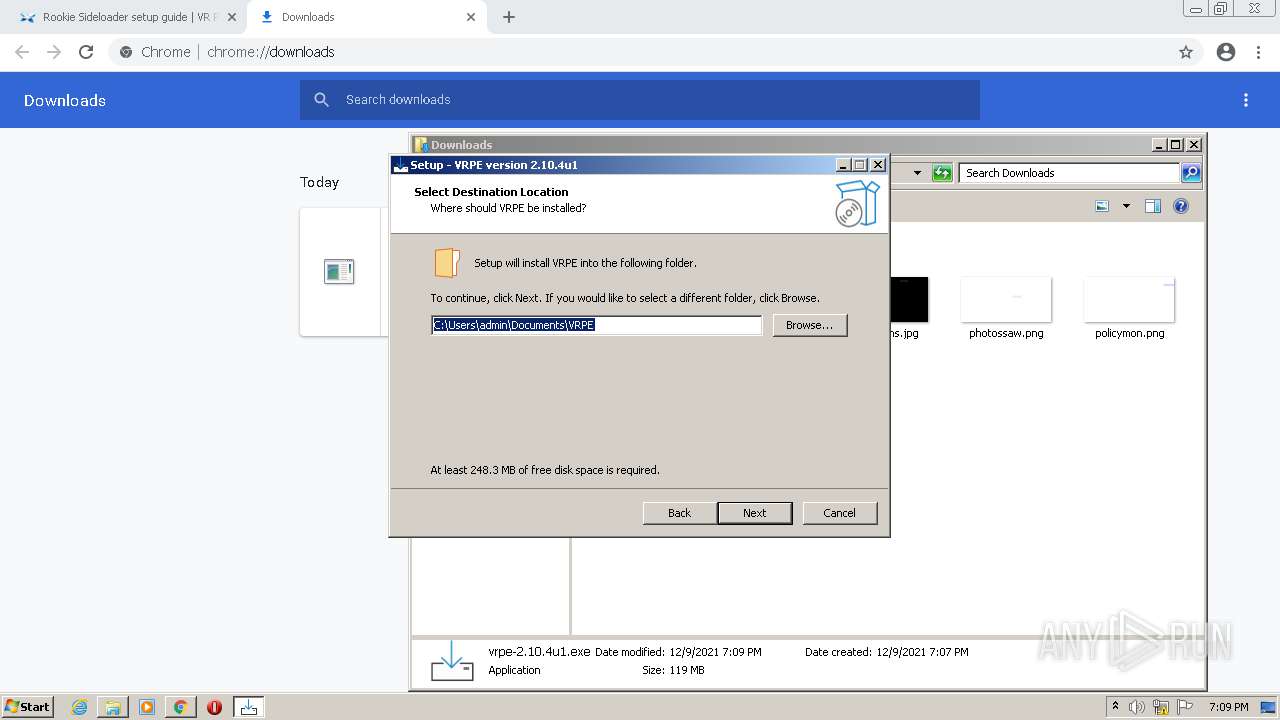Launch Internet Explorer from taskbar
Screen dimensions: 1280x720
(79, 707)
